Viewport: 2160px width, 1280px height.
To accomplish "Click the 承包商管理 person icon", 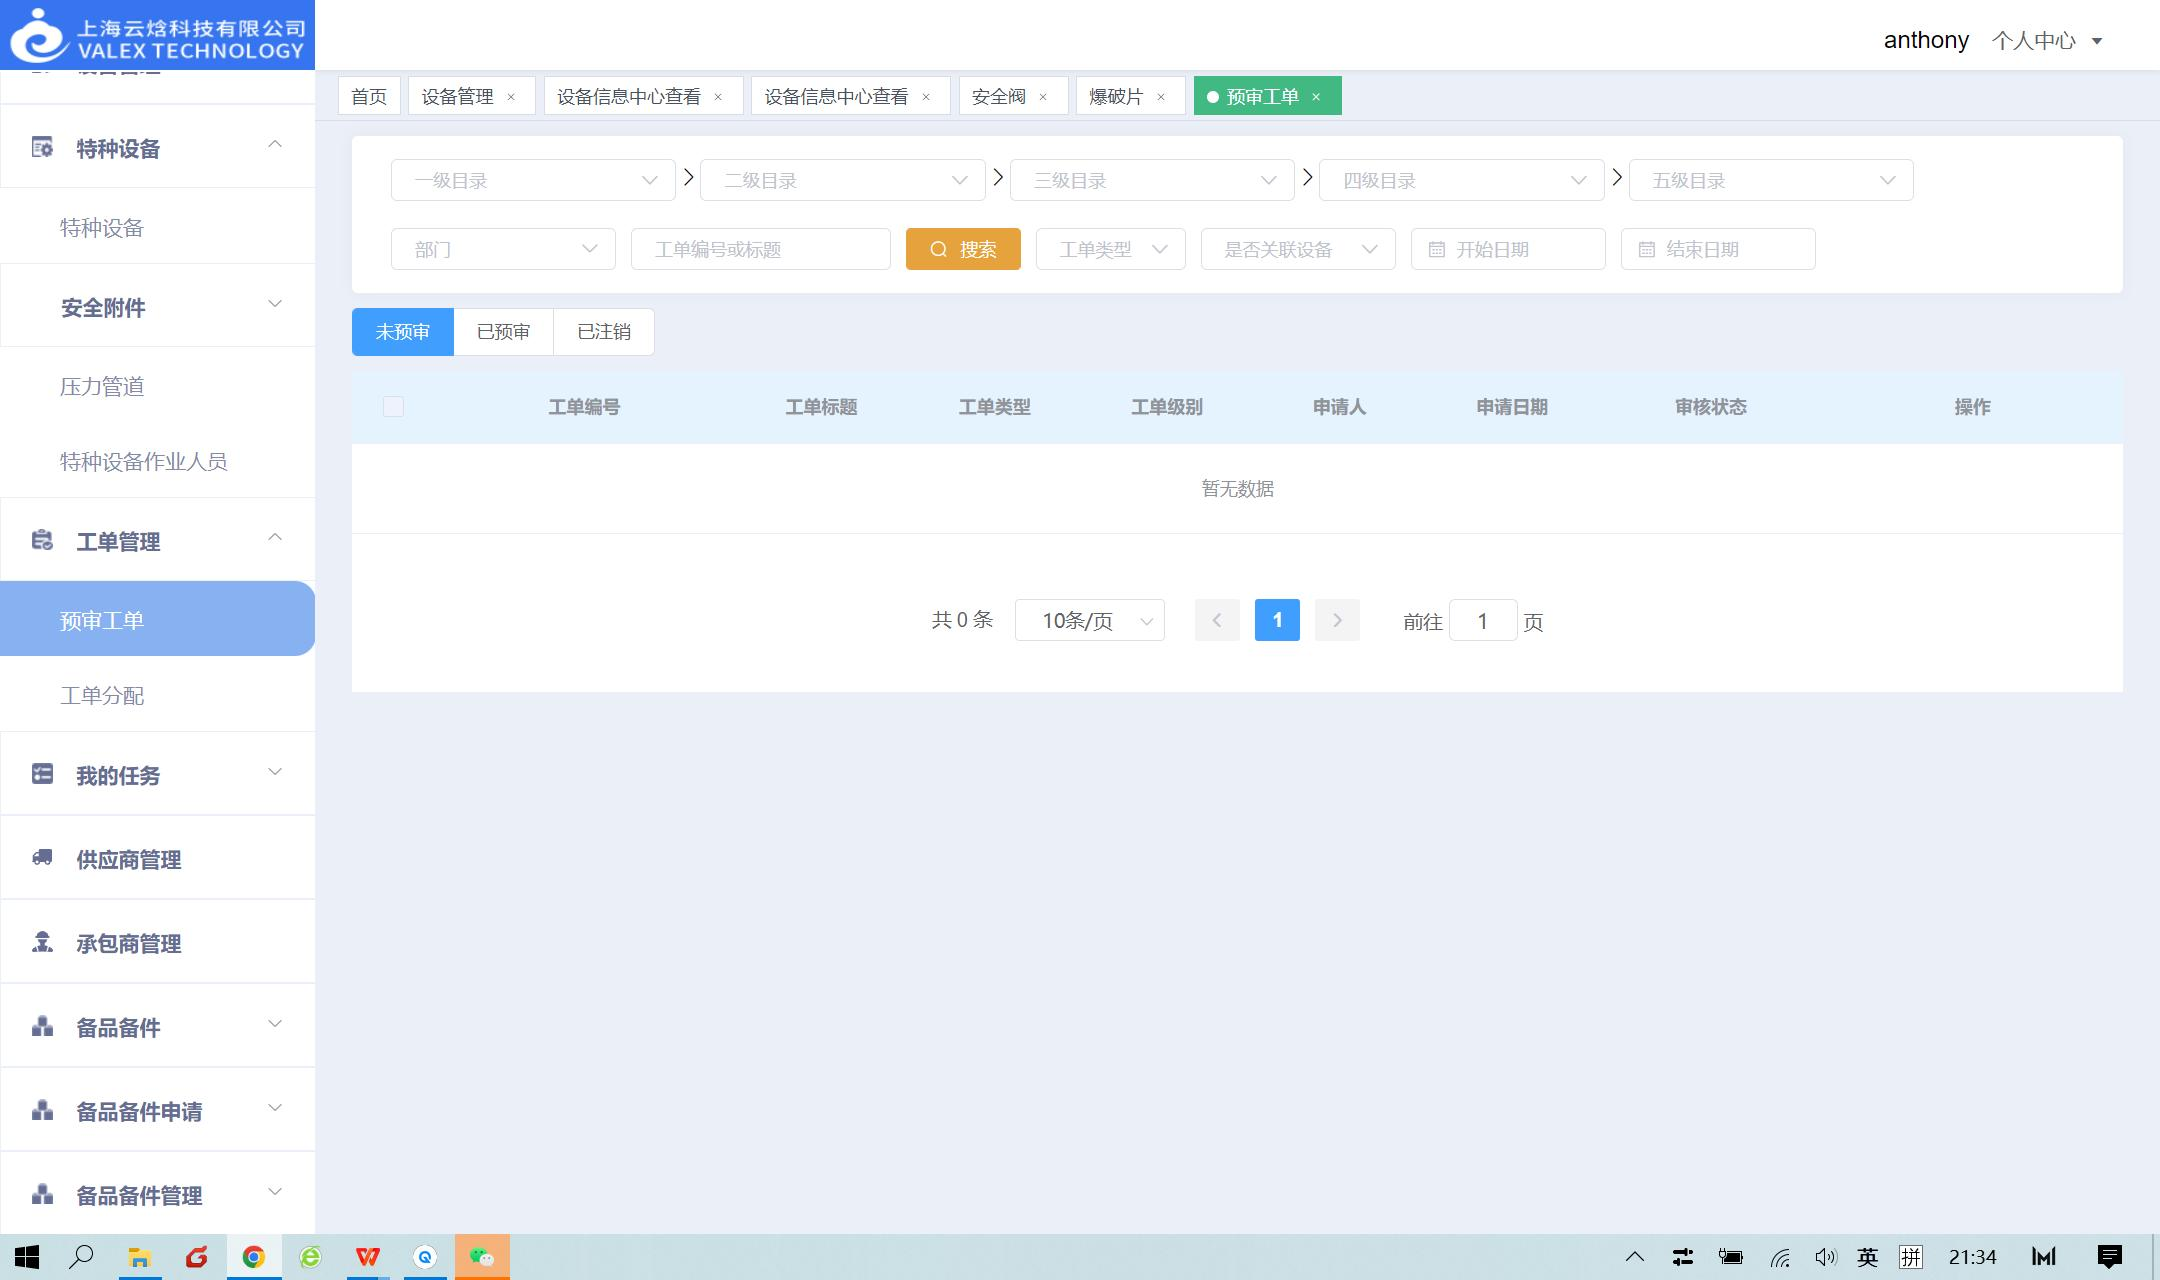I will point(42,942).
